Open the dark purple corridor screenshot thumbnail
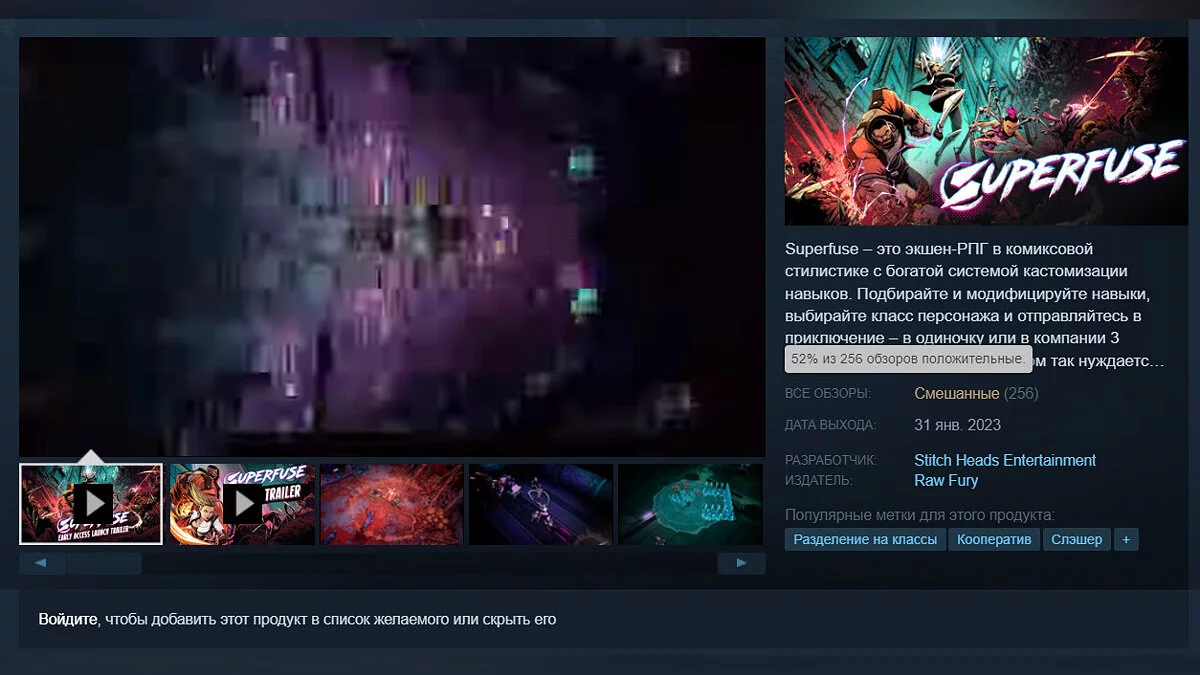The image size is (1200, 675). coord(541,504)
